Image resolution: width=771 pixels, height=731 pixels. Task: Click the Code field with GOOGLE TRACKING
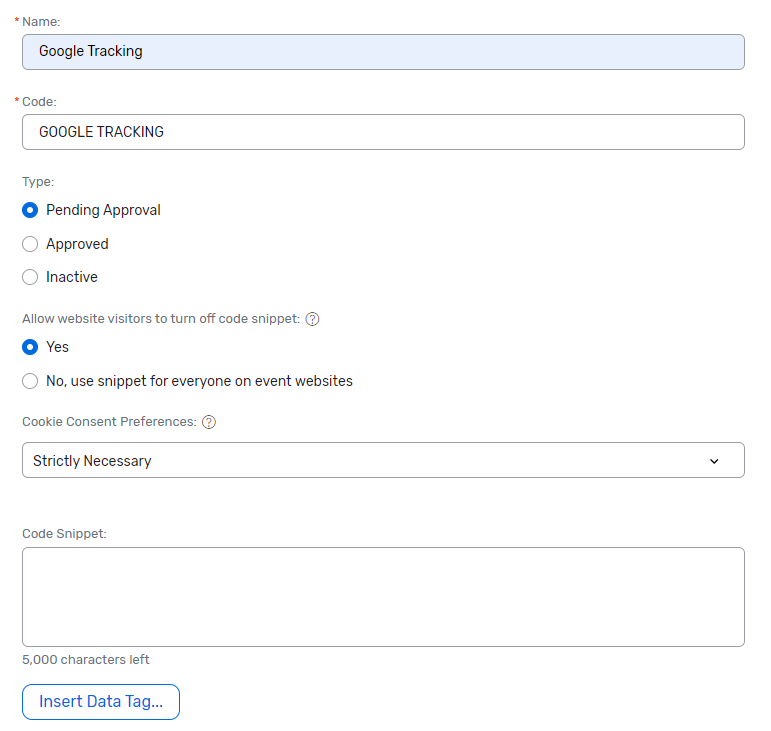(383, 132)
